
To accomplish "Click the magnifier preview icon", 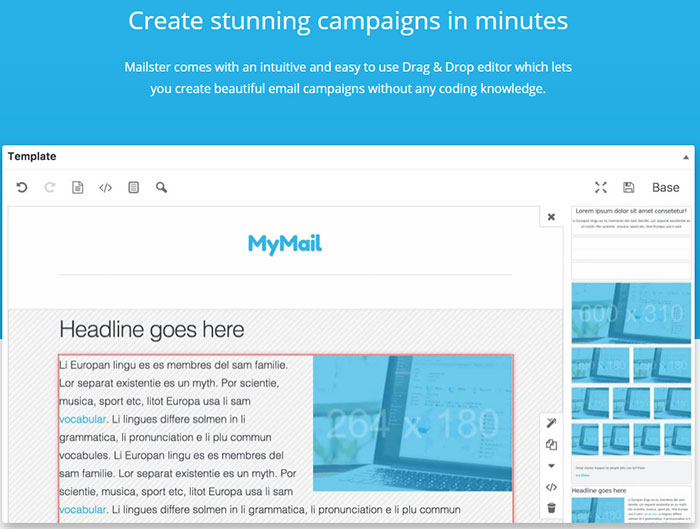I will (162, 187).
